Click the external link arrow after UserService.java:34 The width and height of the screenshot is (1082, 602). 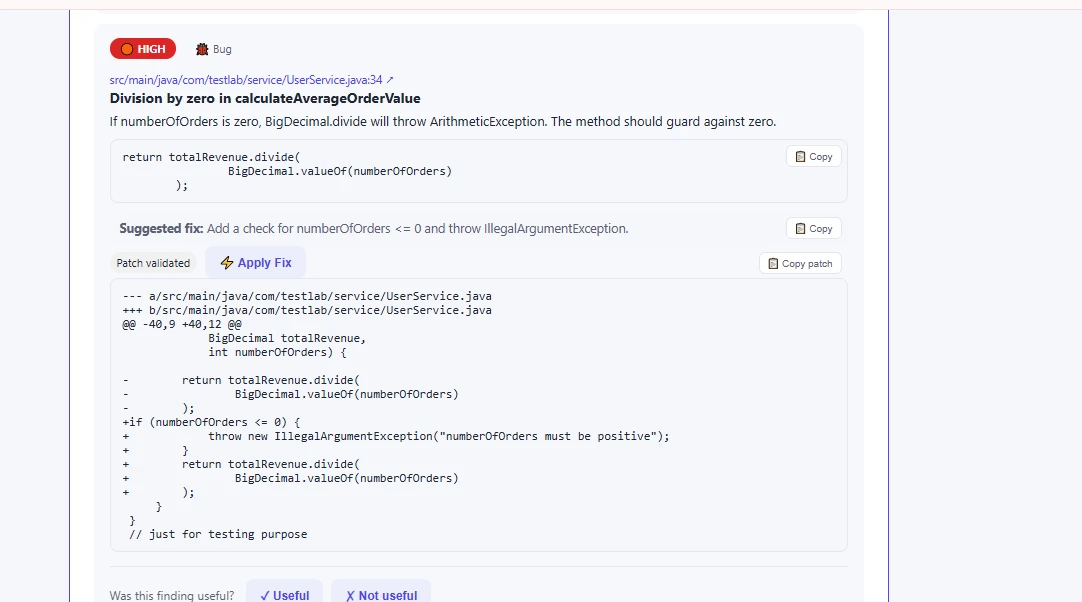[x=390, y=79]
